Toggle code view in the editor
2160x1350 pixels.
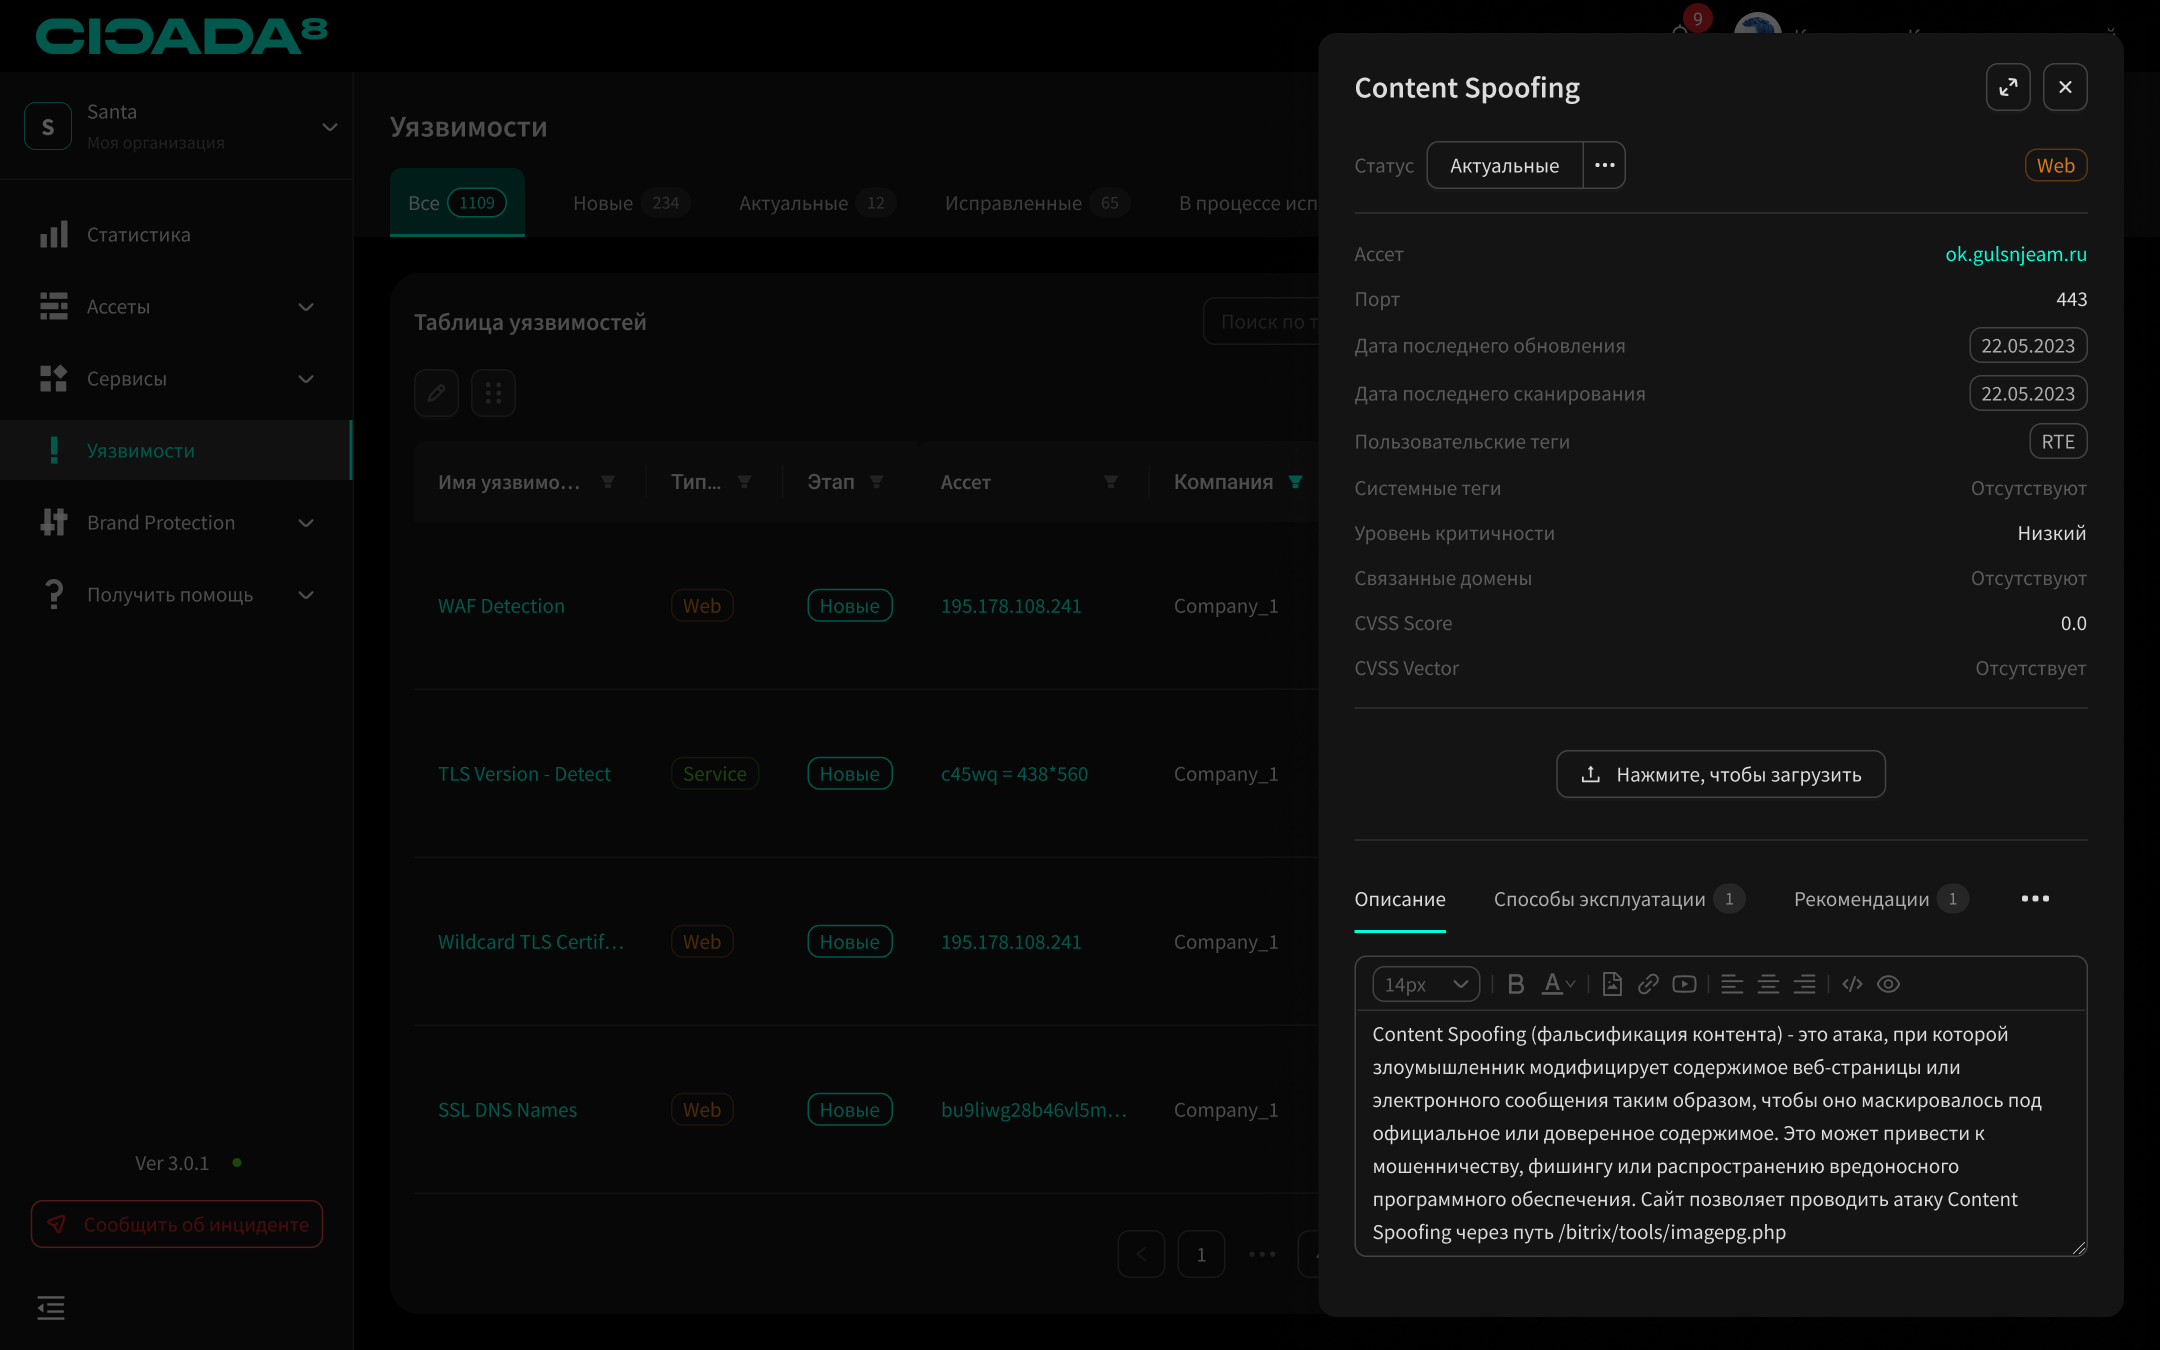click(1852, 984)
